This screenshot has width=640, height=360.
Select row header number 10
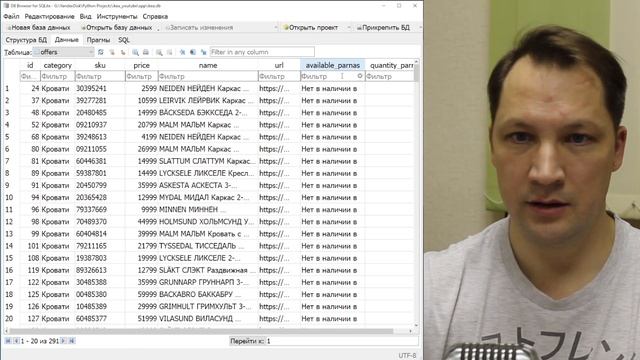click(x=9, y=198)
